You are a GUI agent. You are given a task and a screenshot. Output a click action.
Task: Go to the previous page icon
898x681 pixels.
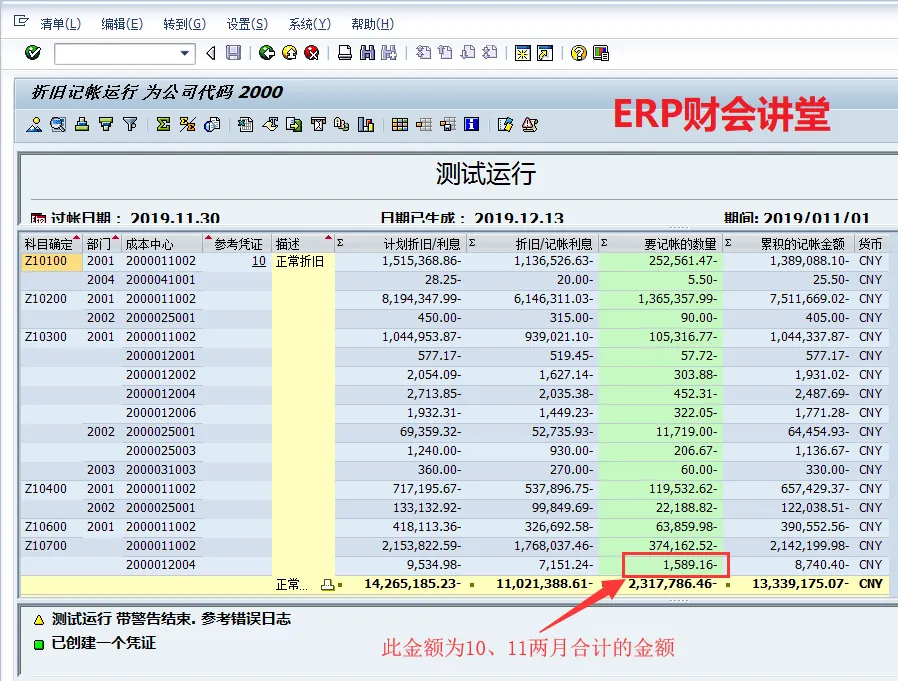pyautogui.click(x=445, y=53)
